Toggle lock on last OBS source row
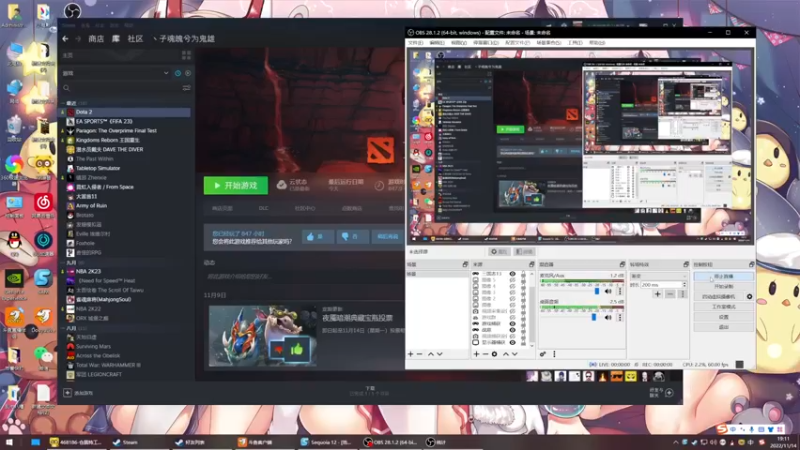The image size is (800, 450). tap(523, 342)
